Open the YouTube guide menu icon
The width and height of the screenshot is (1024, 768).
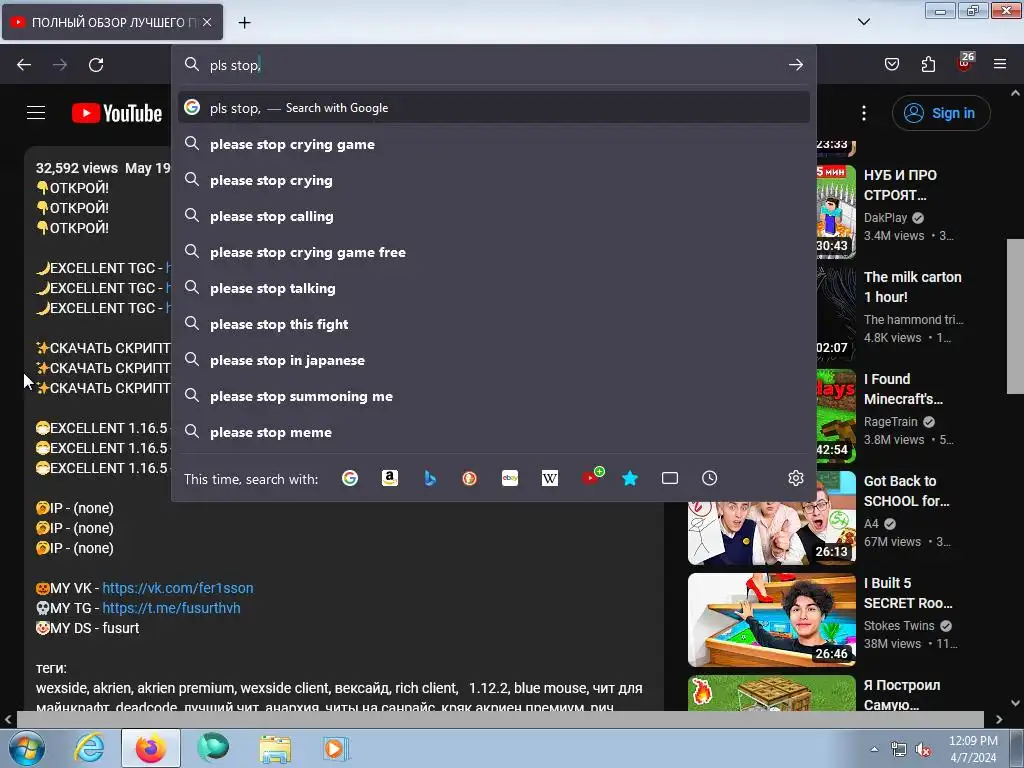click(x=36, y=113)
